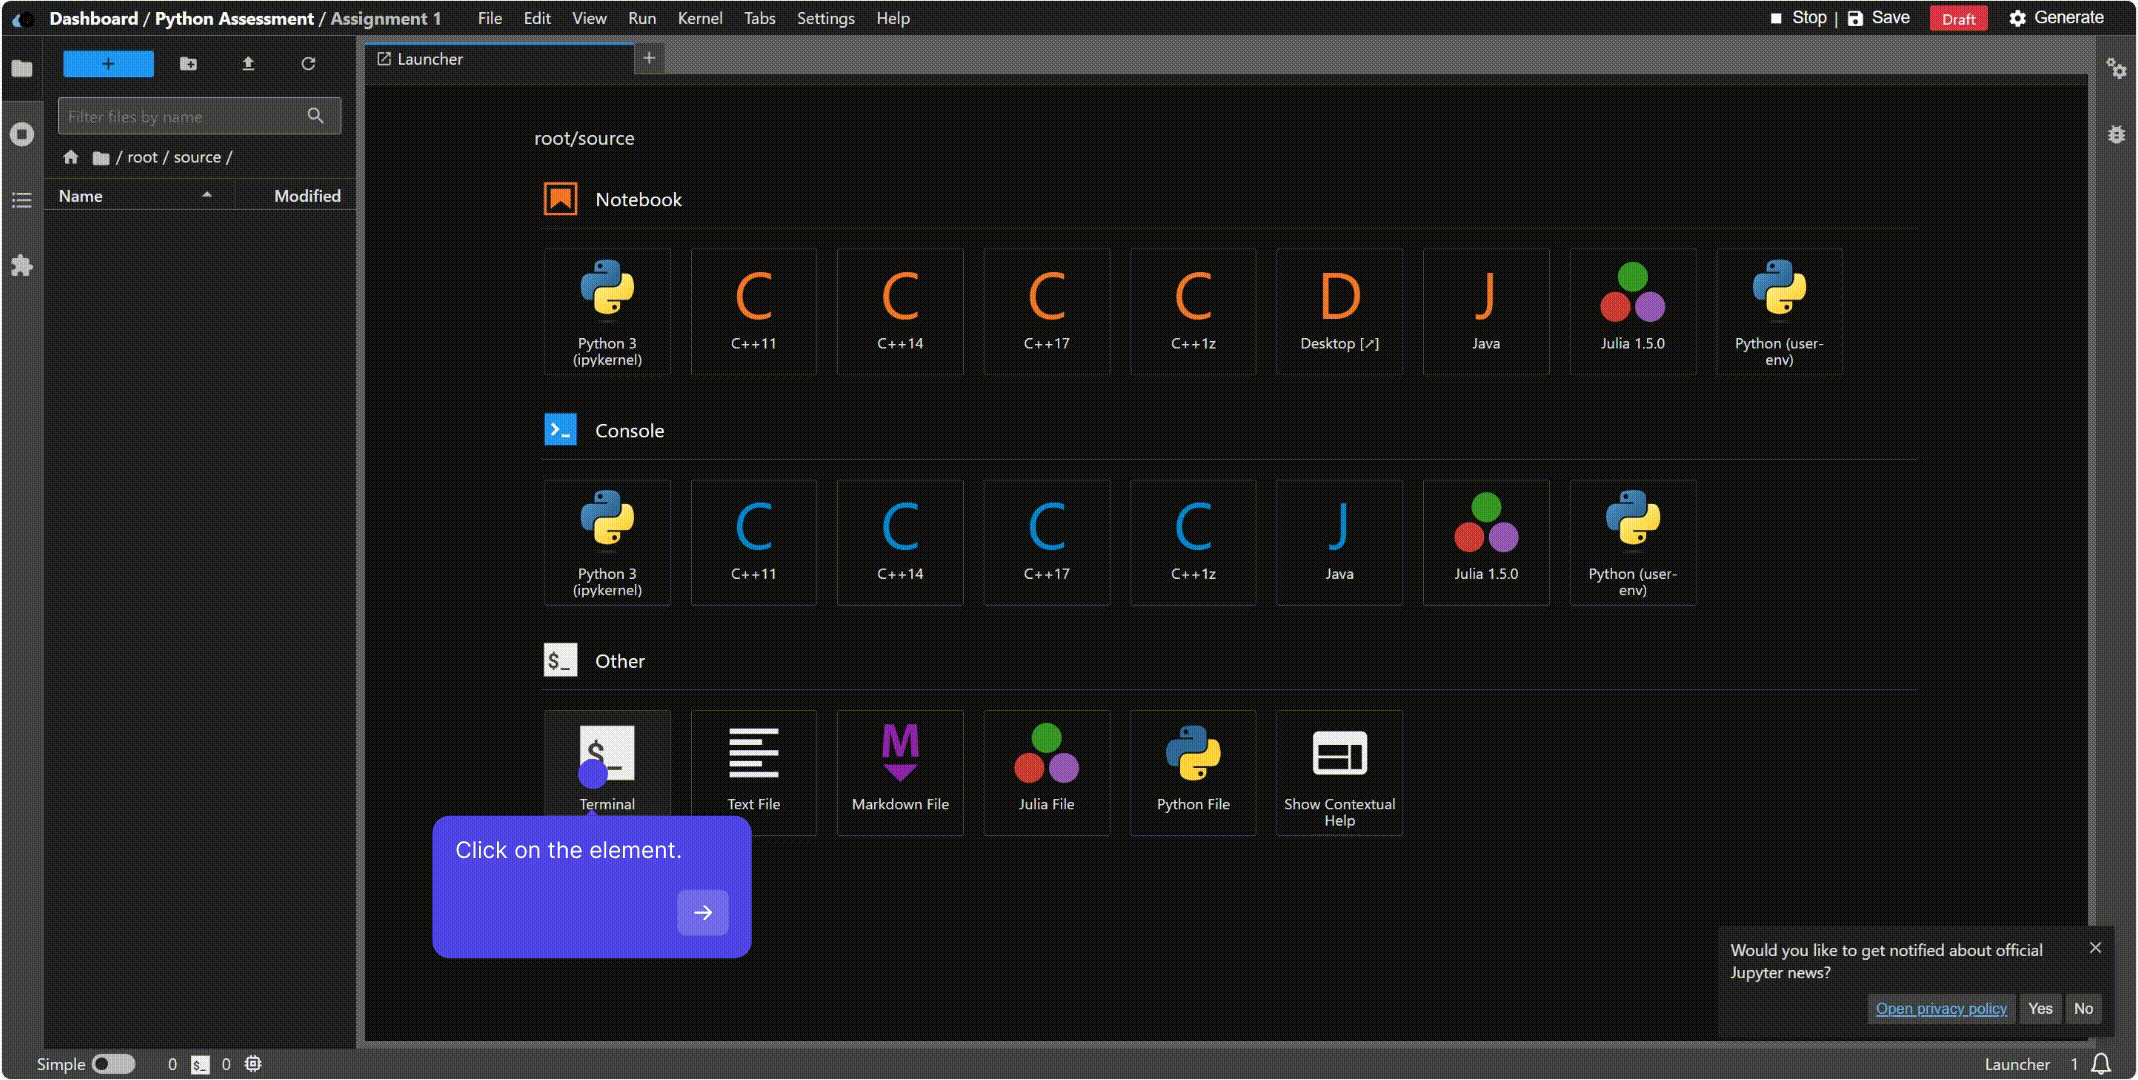Create a new Python File
Screen dimensions: 2138x1080
1193,772
